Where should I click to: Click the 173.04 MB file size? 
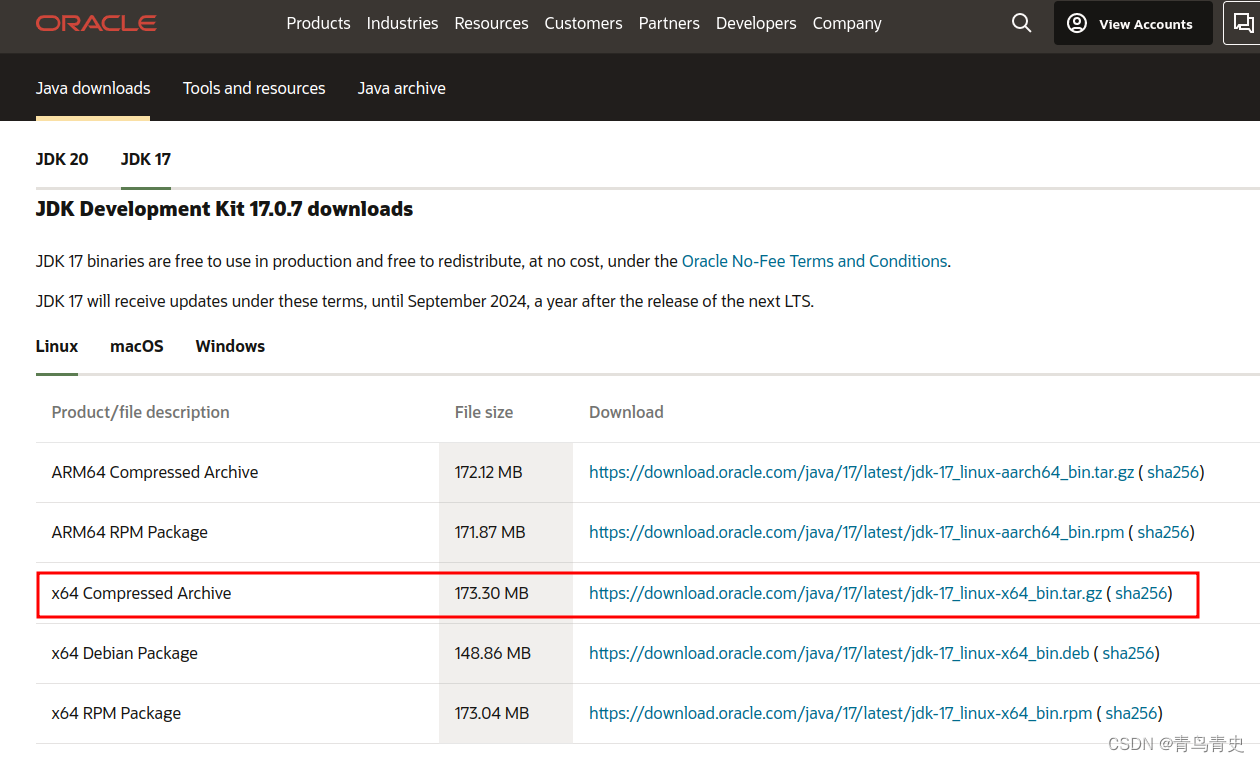tap(492, 713)
